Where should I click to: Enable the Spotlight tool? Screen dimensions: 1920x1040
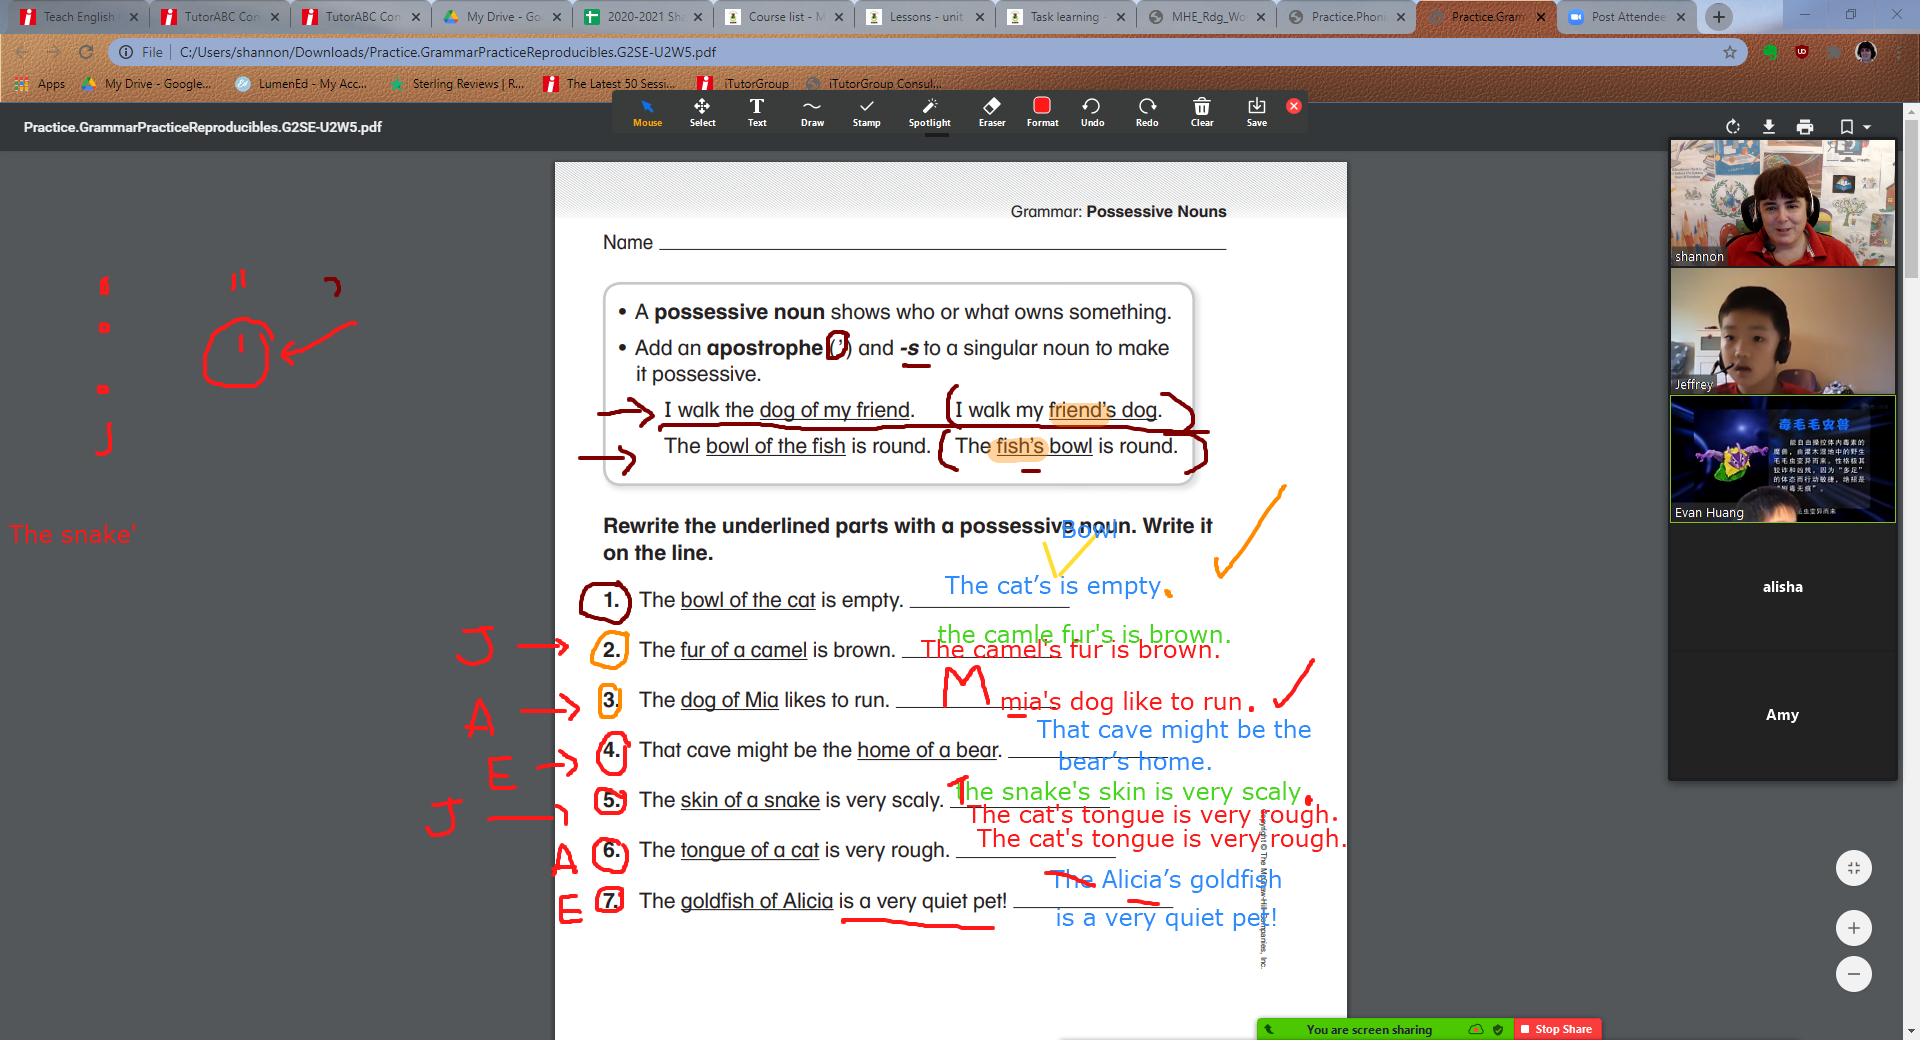[x=929, y=112]
